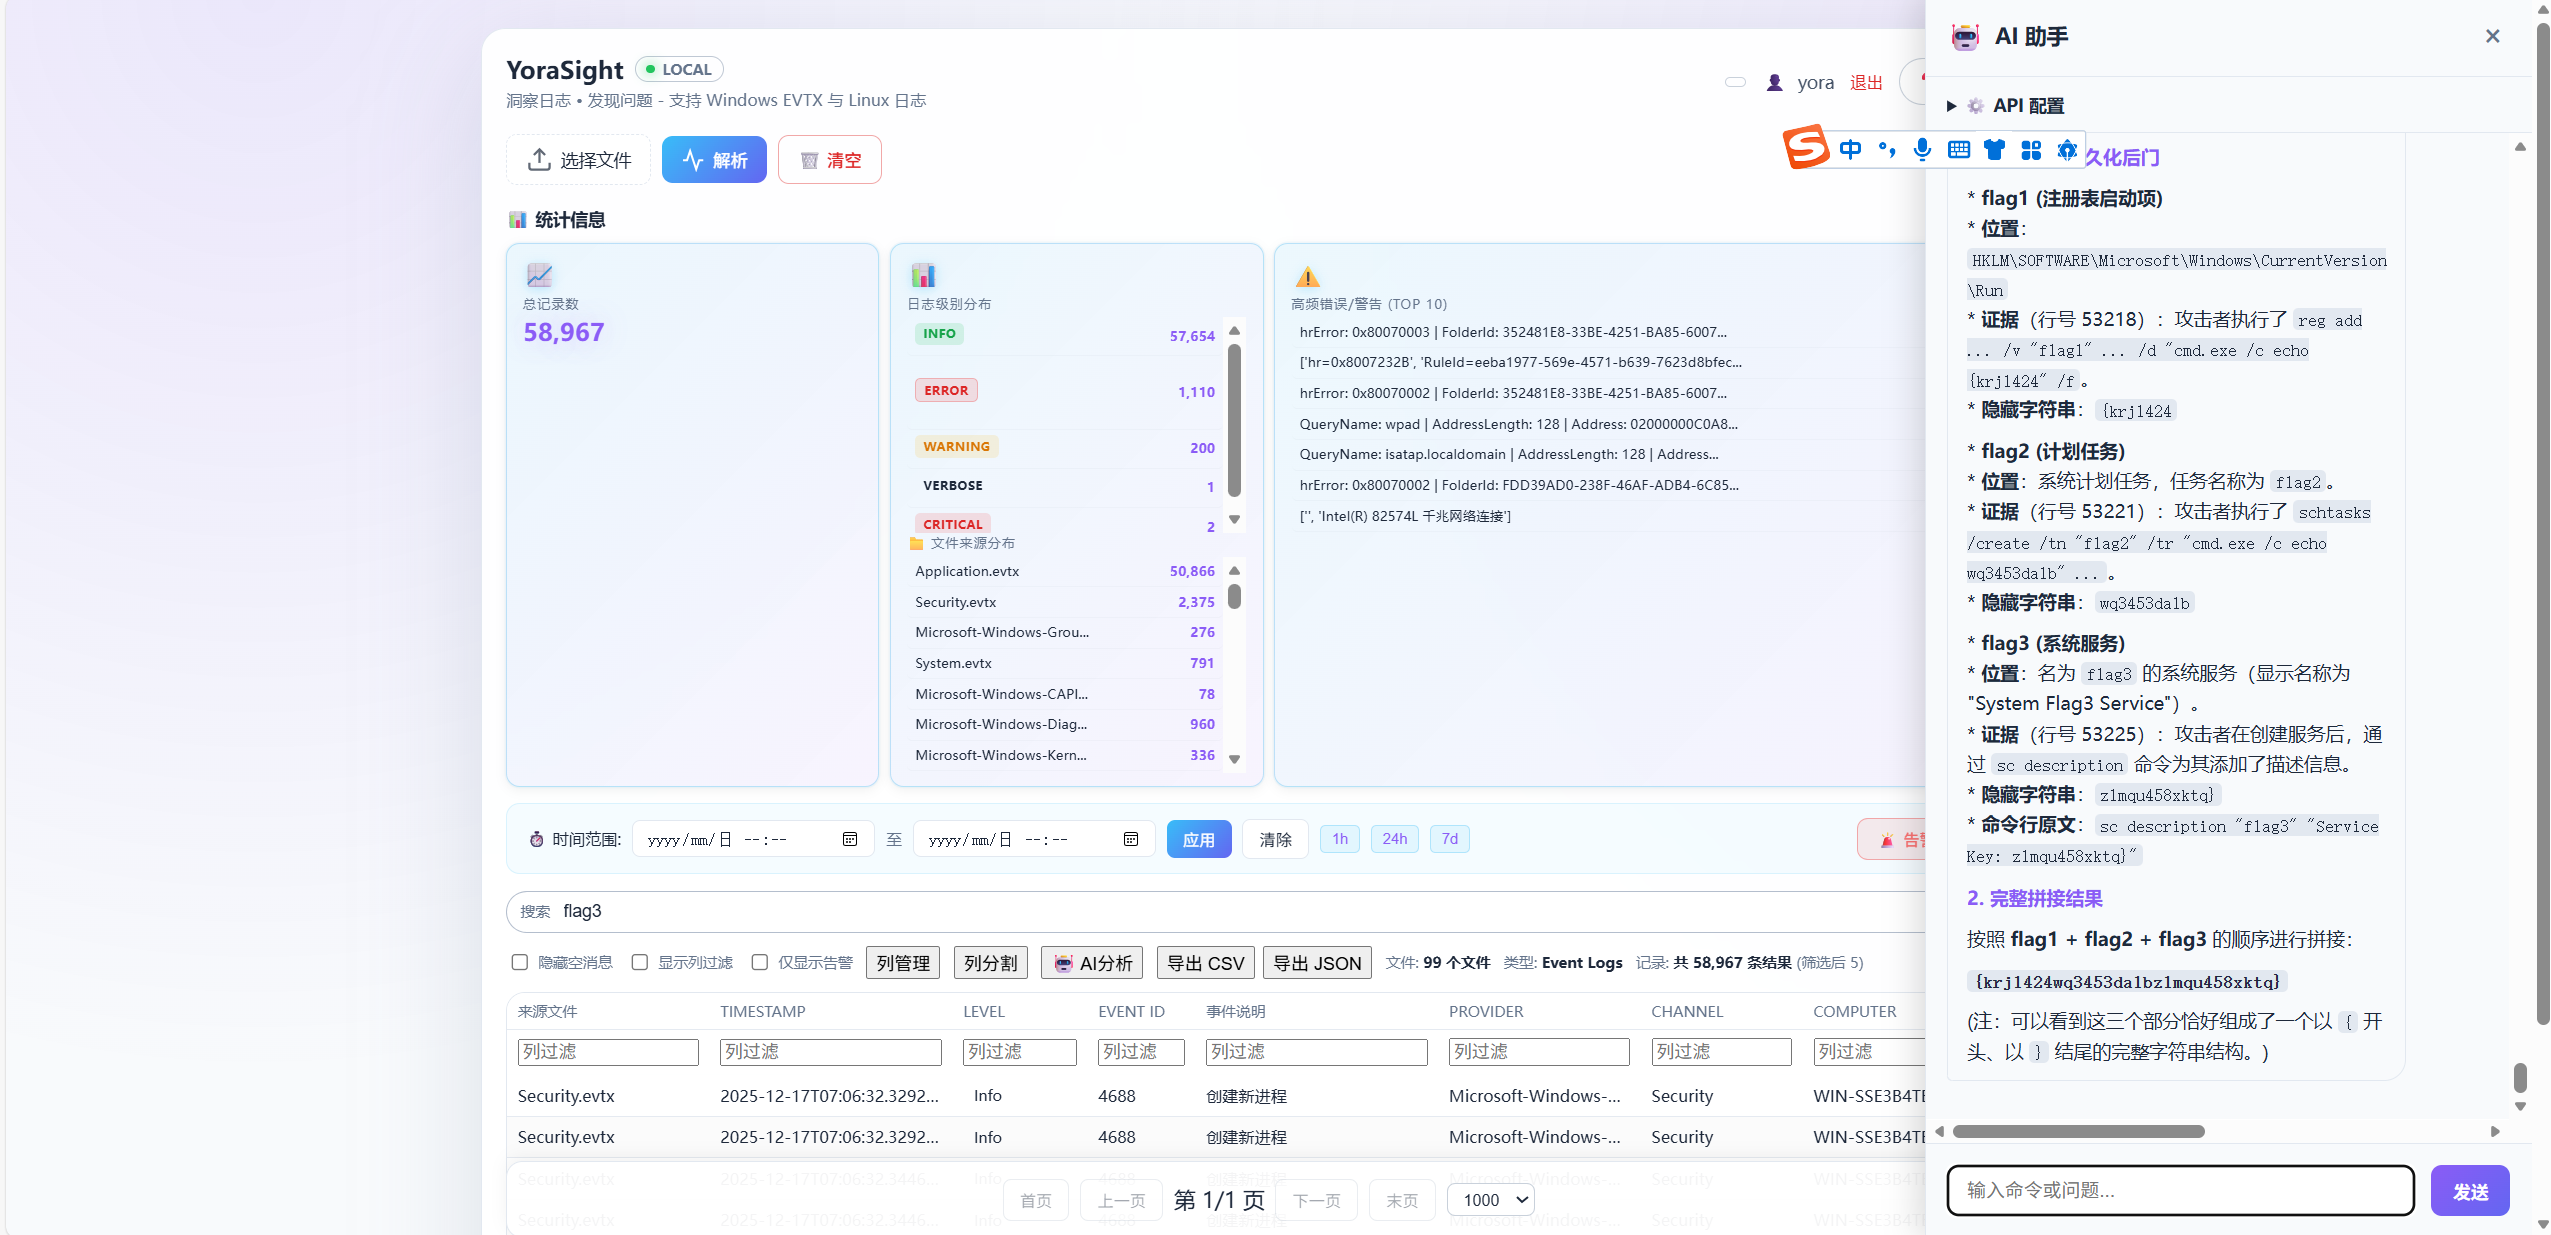This screenshot has height=1235, width=2551.
Task: Enable the hide empty messages checkbox
Action: point(519,962)
